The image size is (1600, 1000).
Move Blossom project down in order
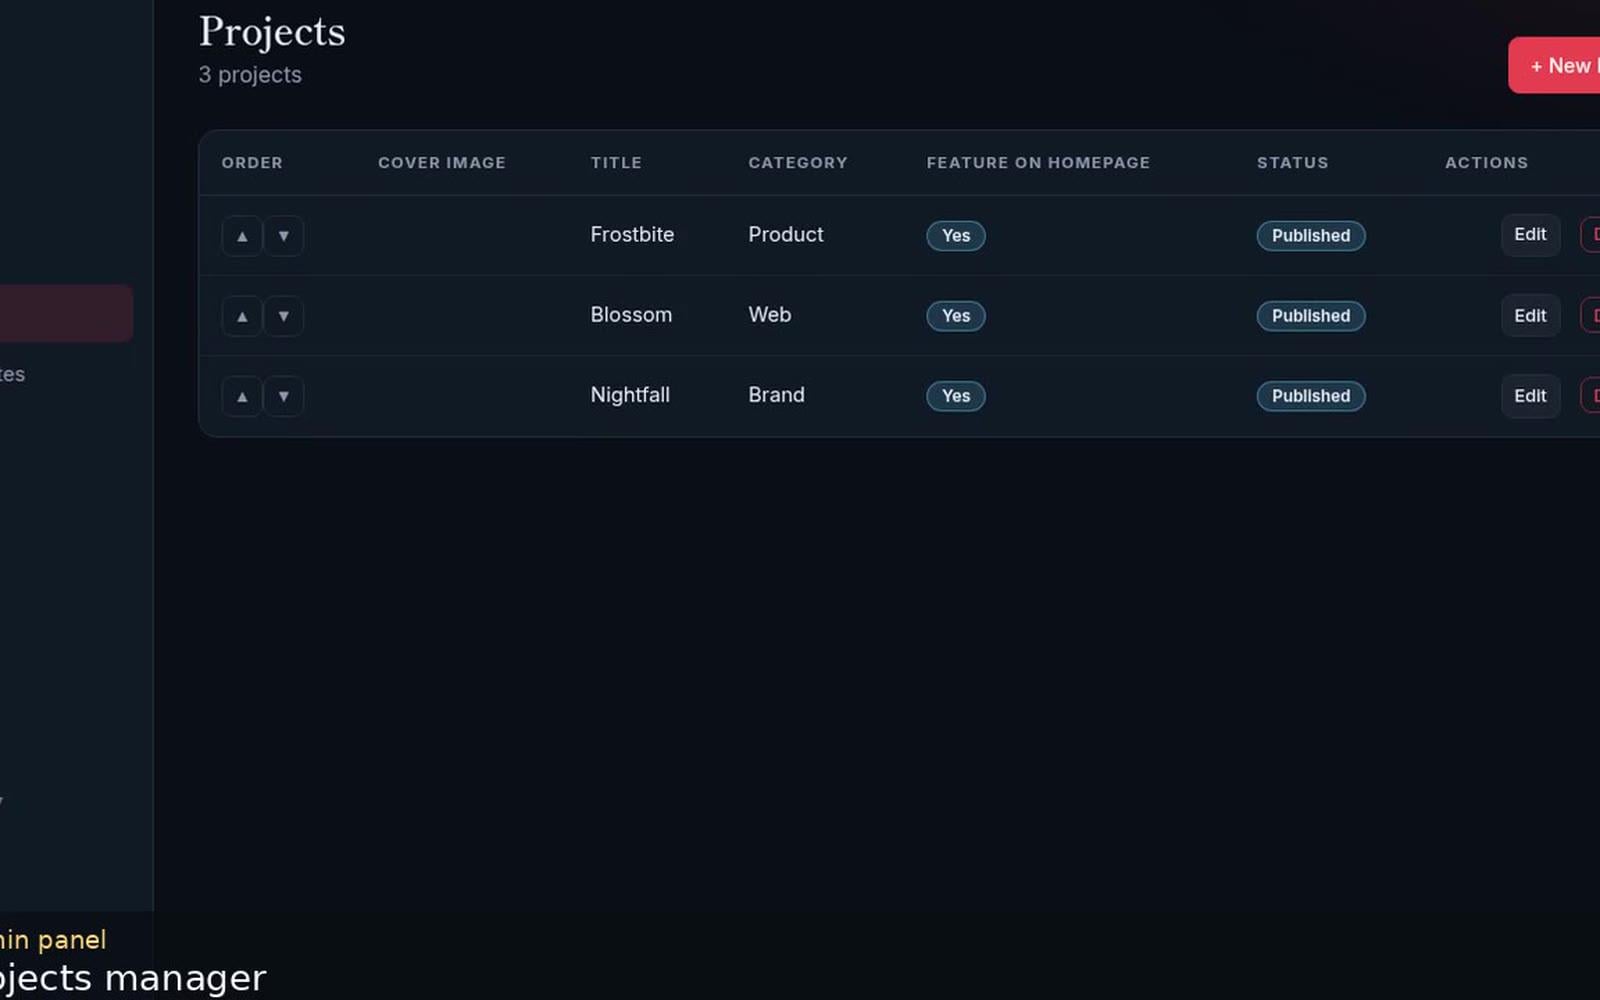click(x=284, y=316)
